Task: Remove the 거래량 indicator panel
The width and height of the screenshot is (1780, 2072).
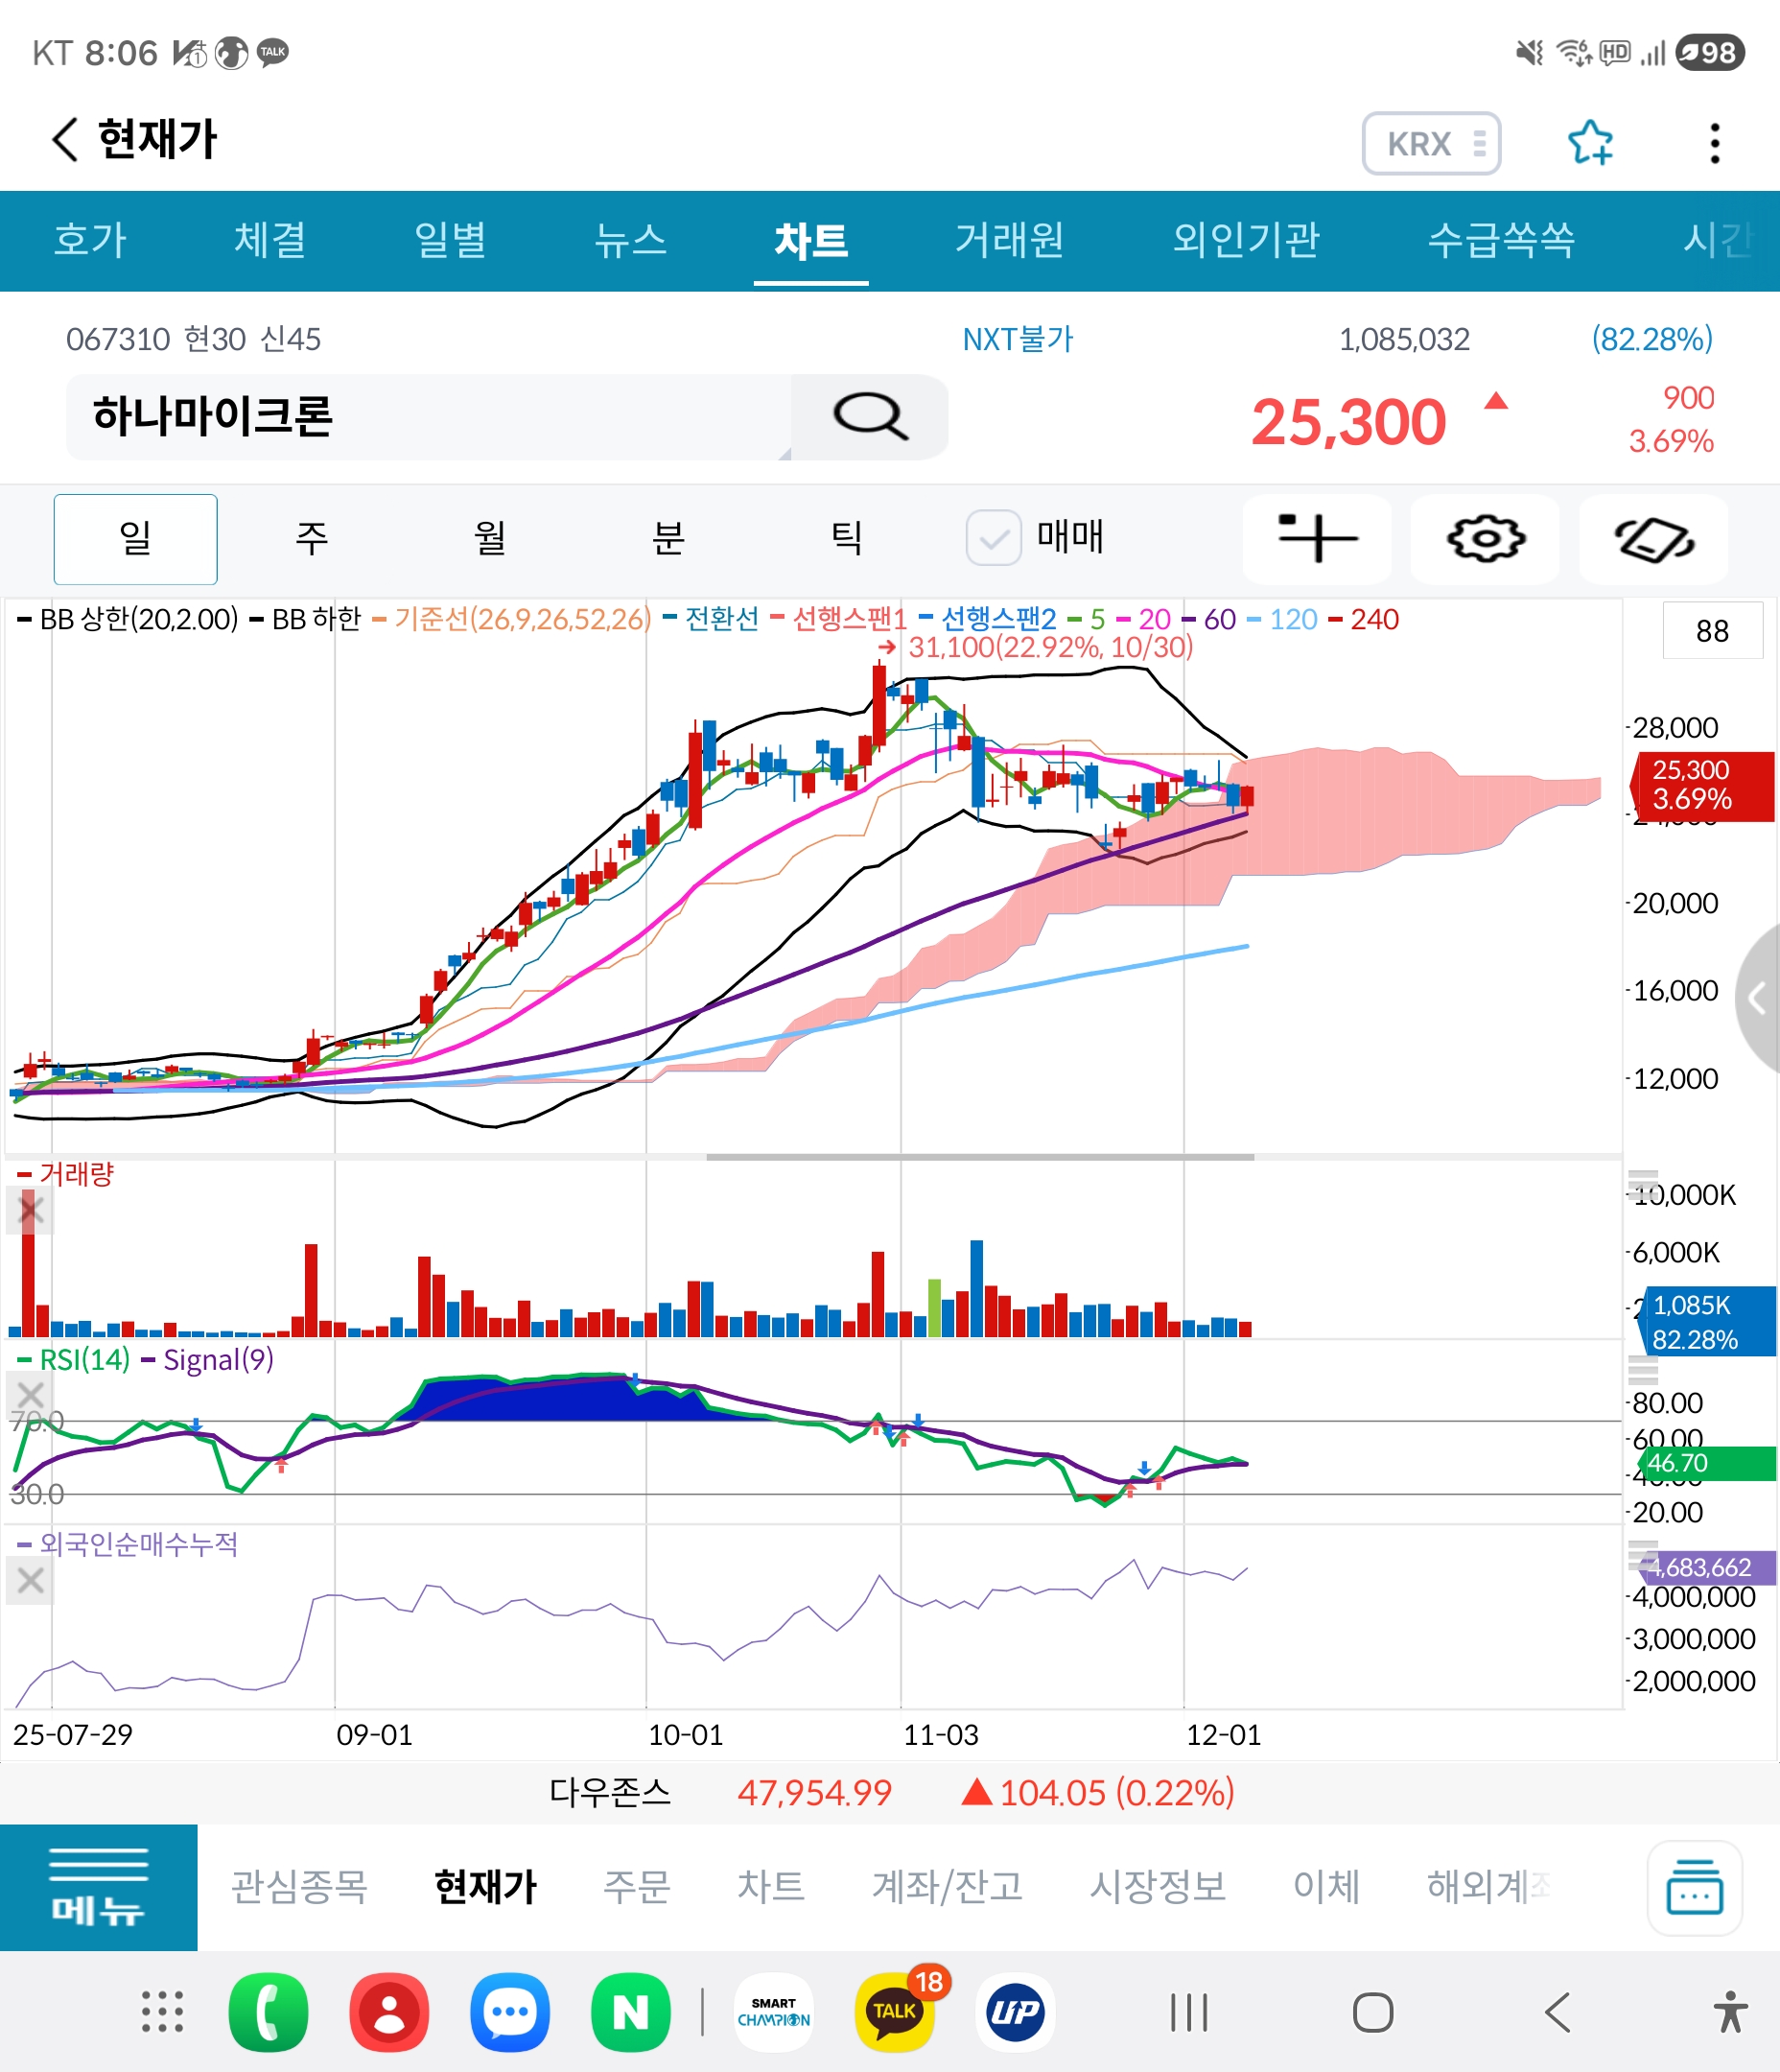Action: click(30, 1211)
